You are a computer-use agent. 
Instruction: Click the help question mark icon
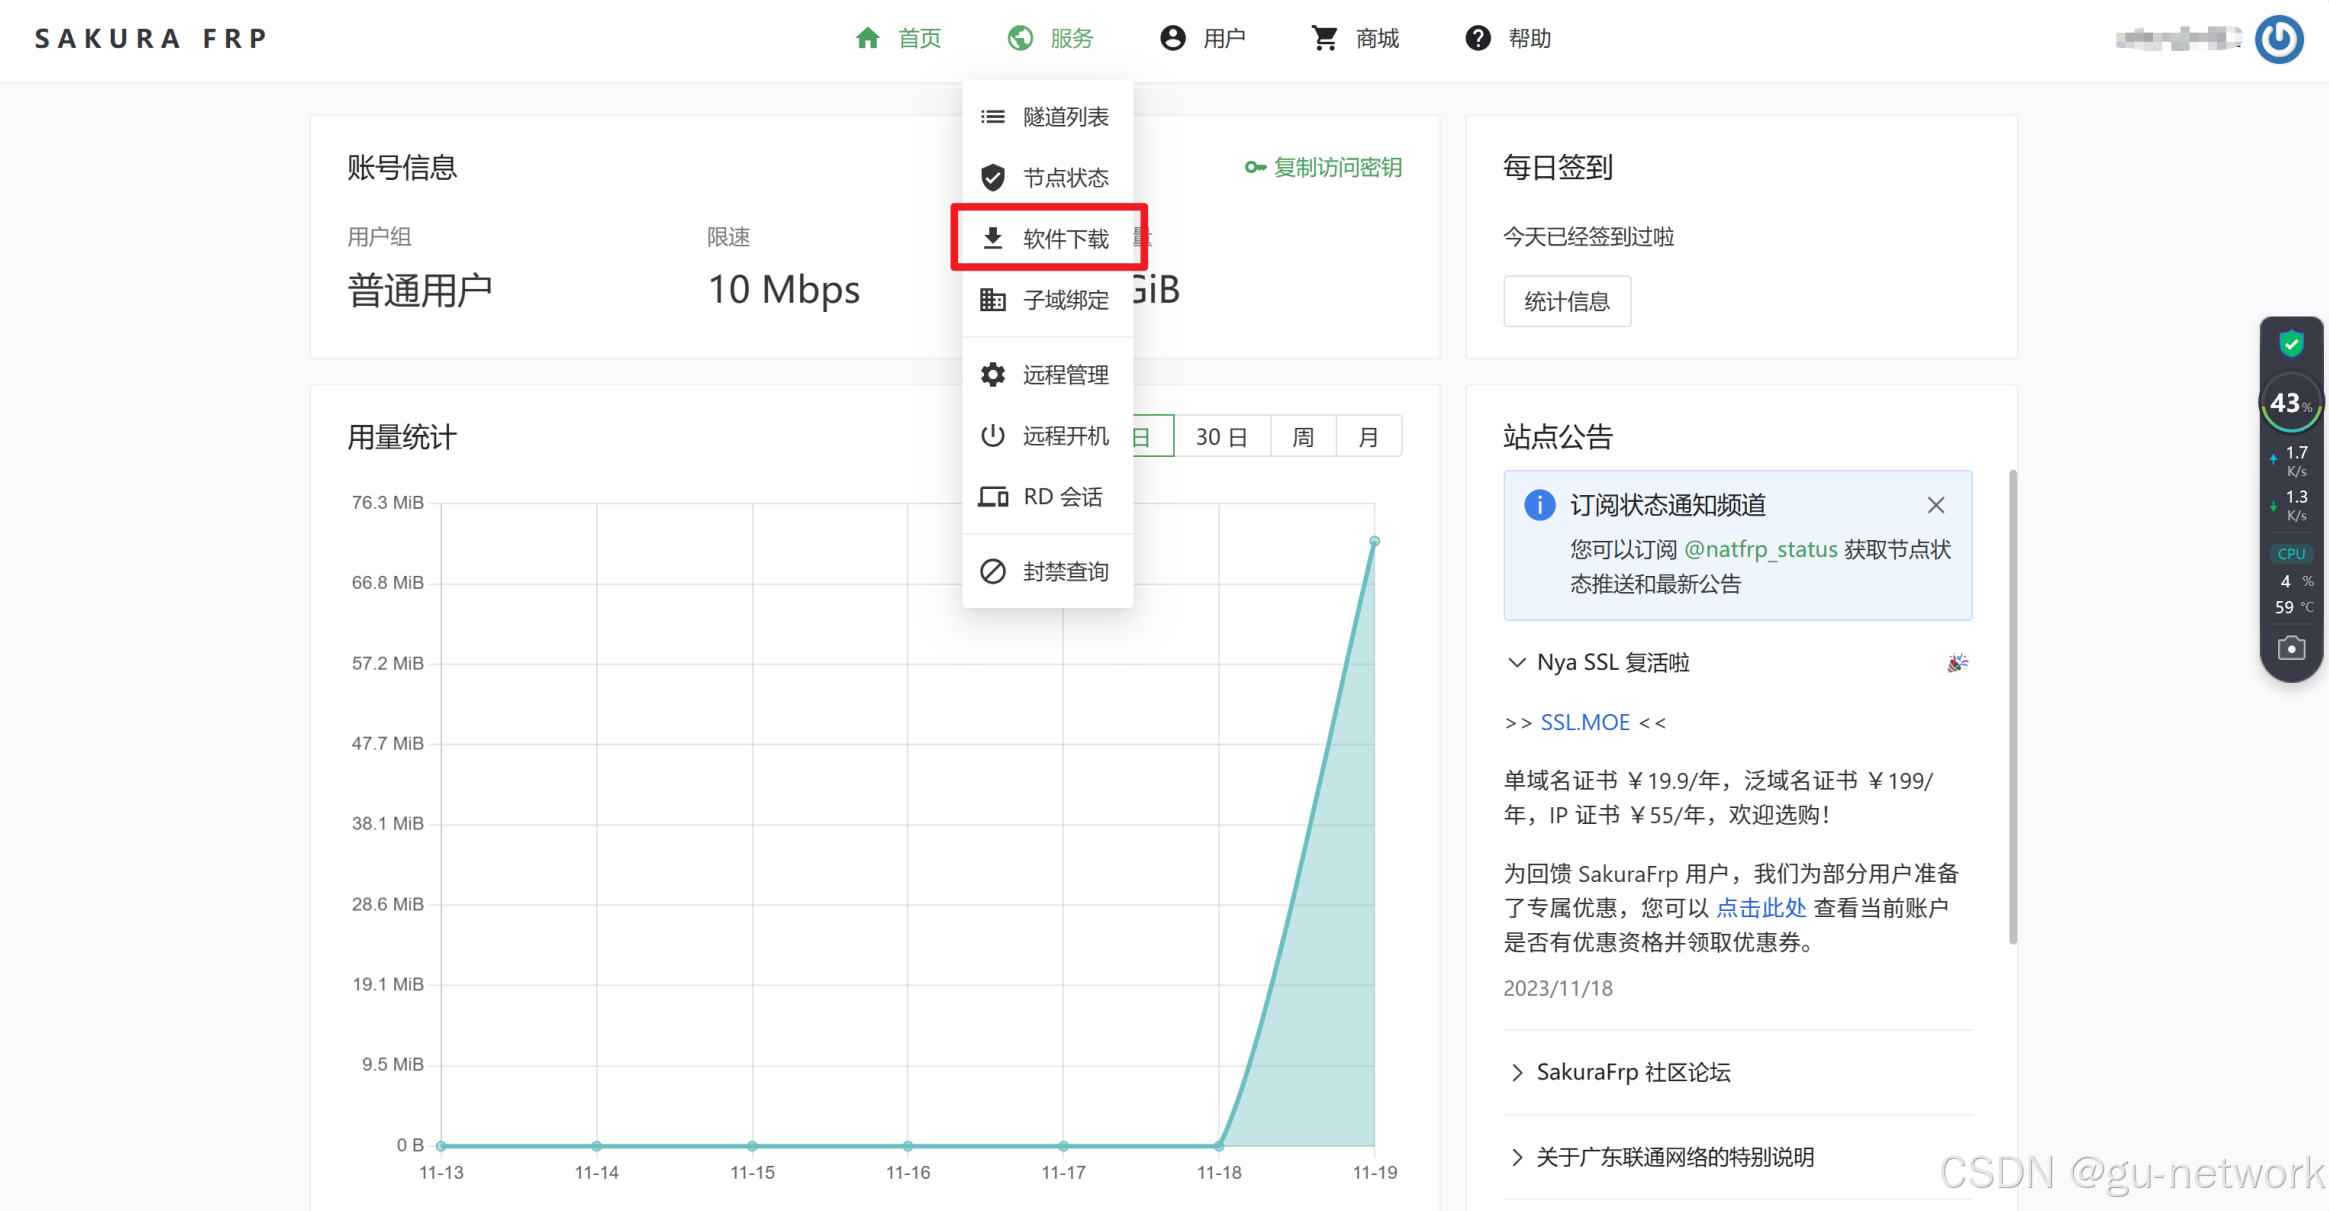click(1477, 39)
